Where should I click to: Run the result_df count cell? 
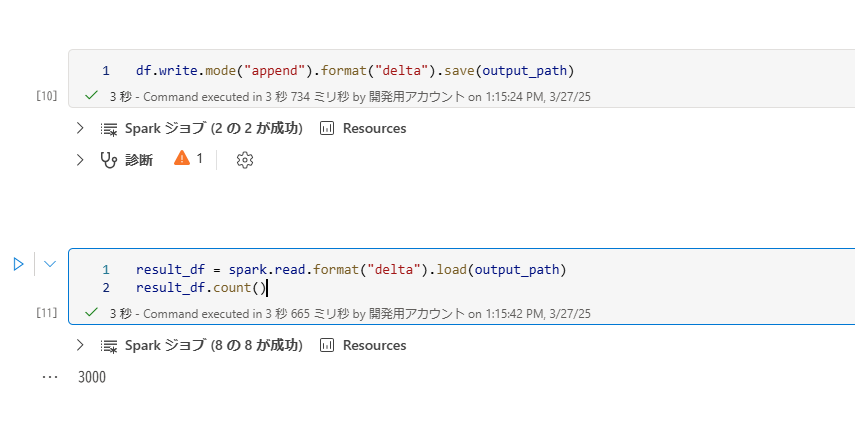(18, 264)
